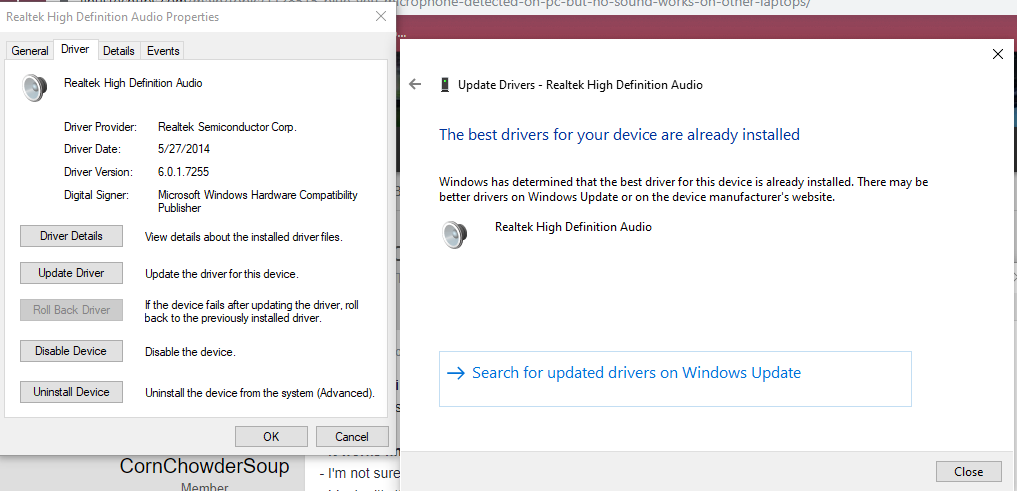
Task: Click the speaker icon in the Update Drivers window
Action: click(455, 234)
